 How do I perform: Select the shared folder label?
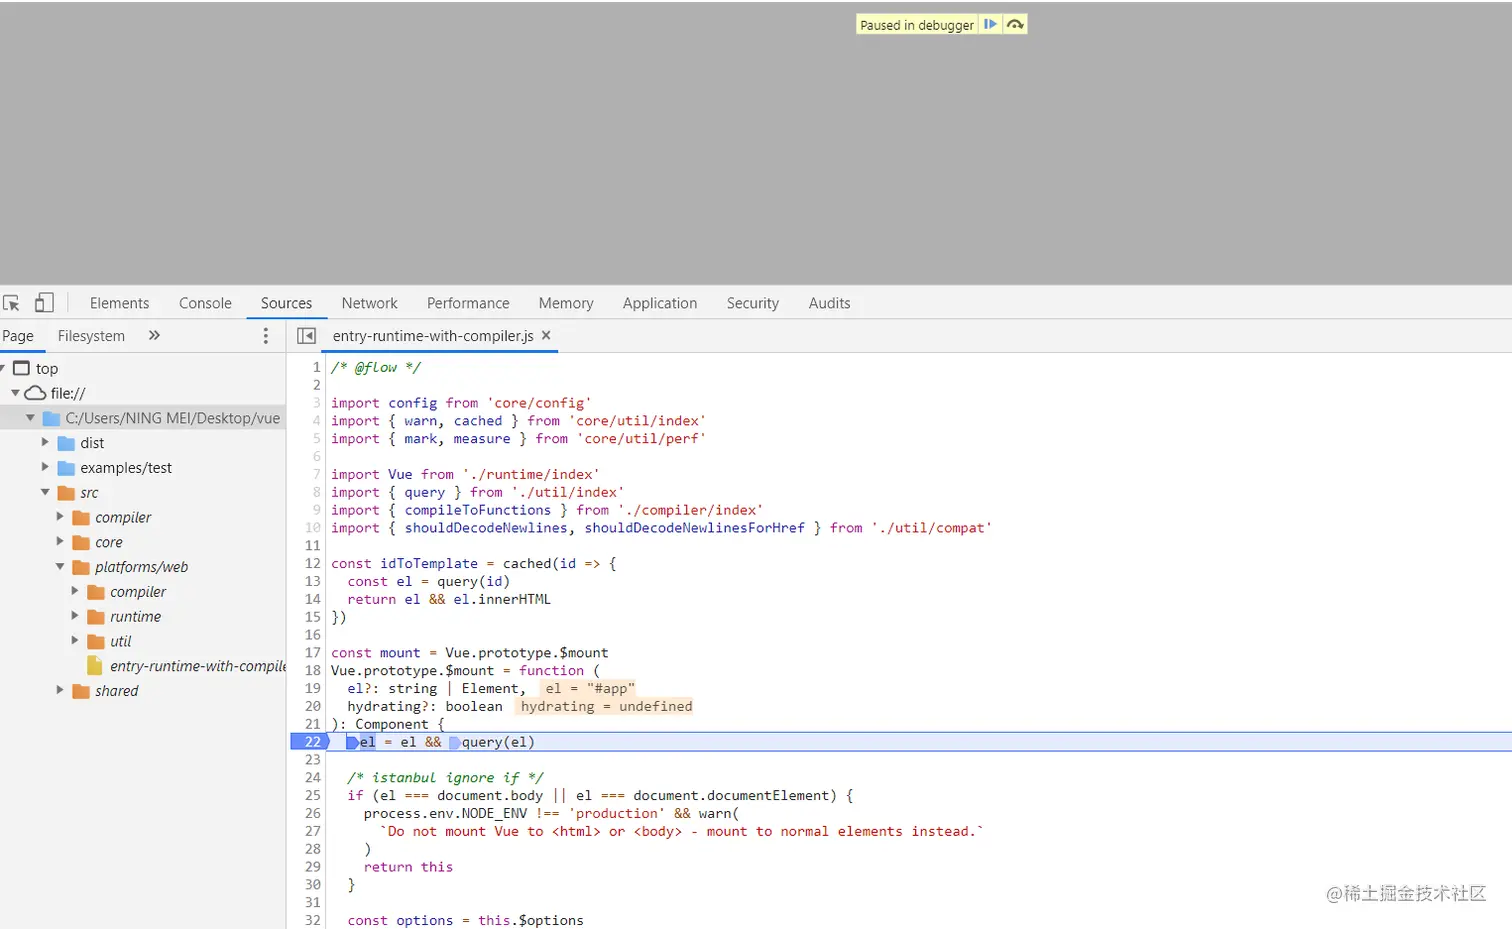click(x=117, y=691)
